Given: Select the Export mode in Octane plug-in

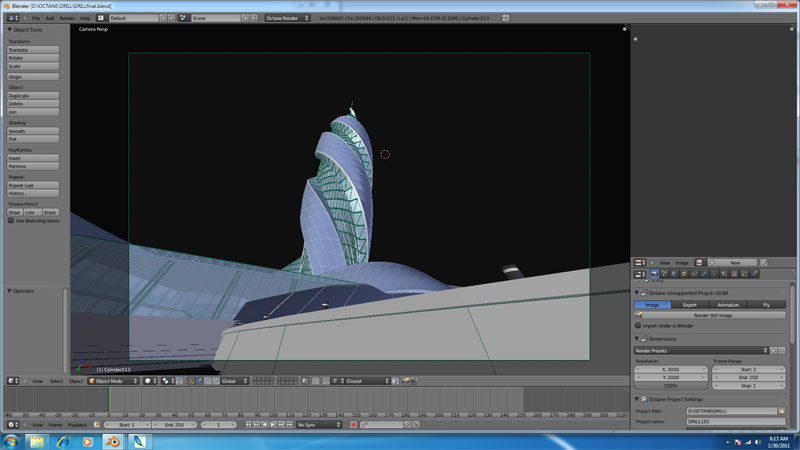Looking at the screenshot, I should [690, 305].
